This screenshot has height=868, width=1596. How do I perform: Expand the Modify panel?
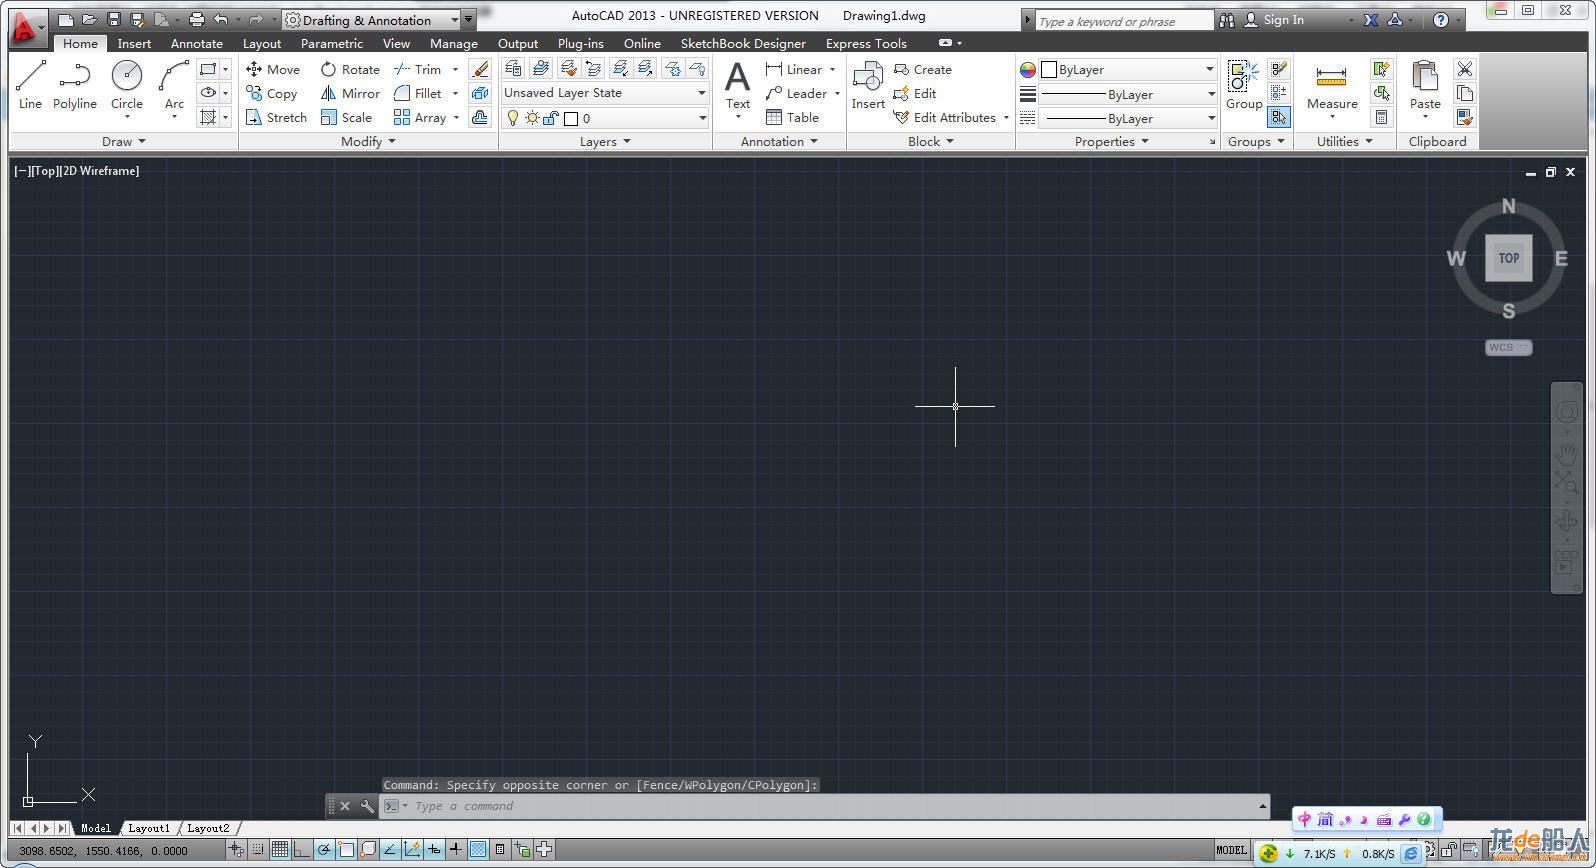pyautogui.click(x=368, y=142)
